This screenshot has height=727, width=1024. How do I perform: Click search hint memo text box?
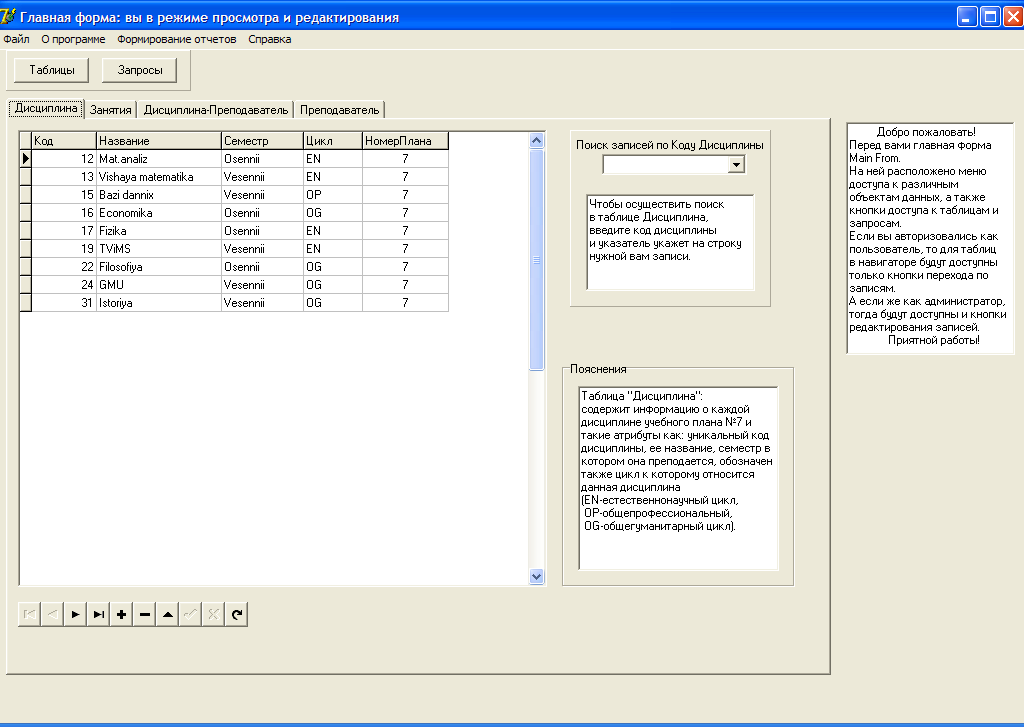coord(671,242)
